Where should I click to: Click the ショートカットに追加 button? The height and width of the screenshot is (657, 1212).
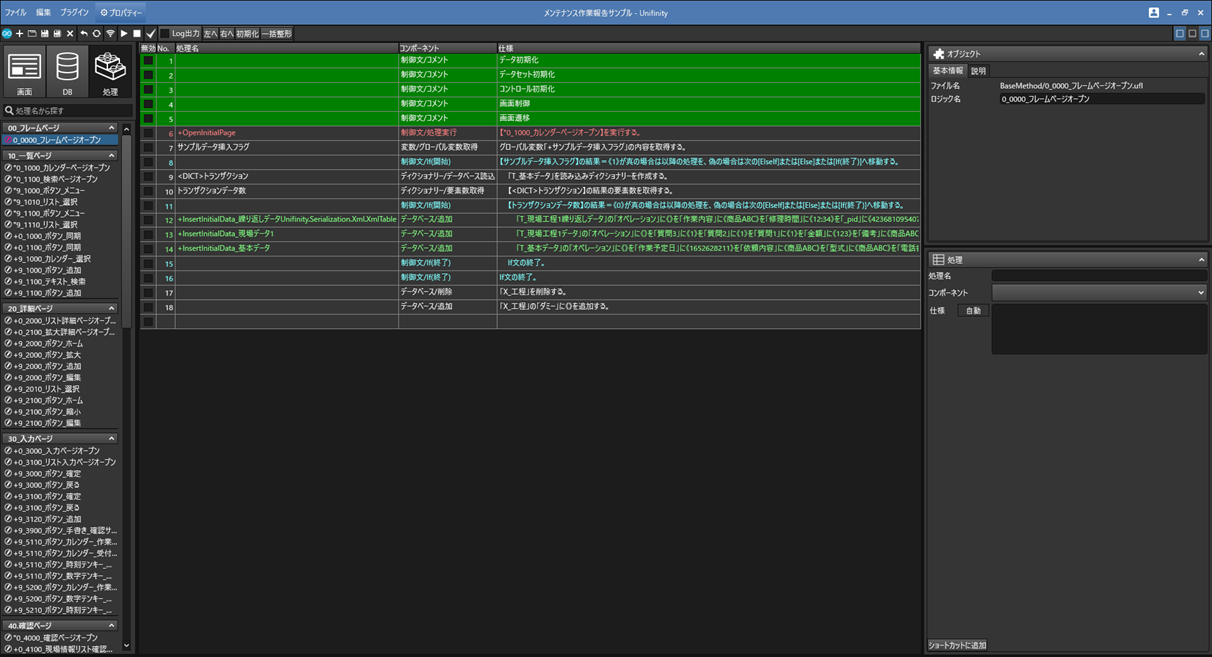[957, 645]
